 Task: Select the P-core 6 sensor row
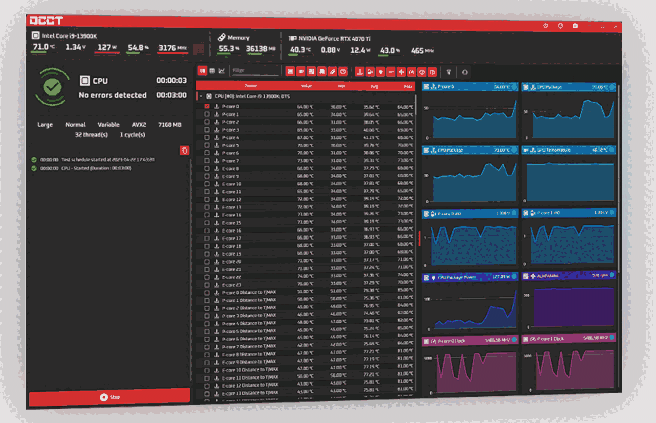point(305,153)
